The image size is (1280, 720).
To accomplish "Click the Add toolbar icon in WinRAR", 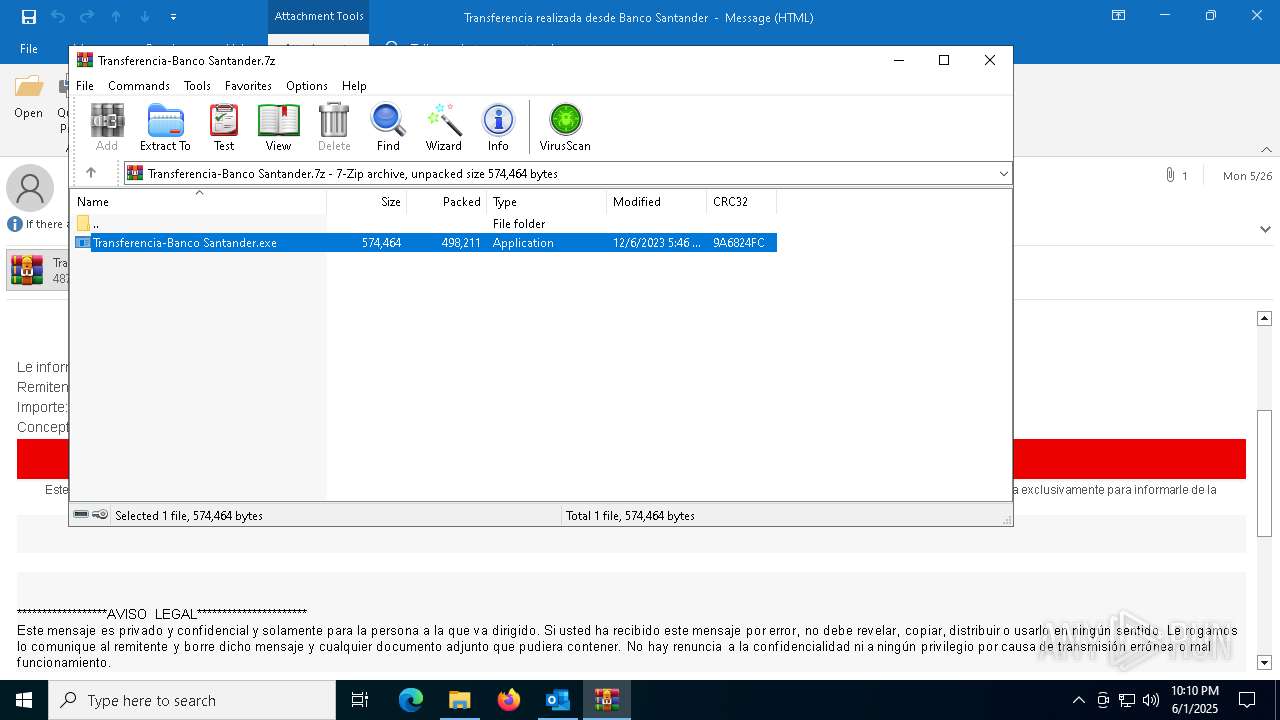I will click(x=107, y=127).
